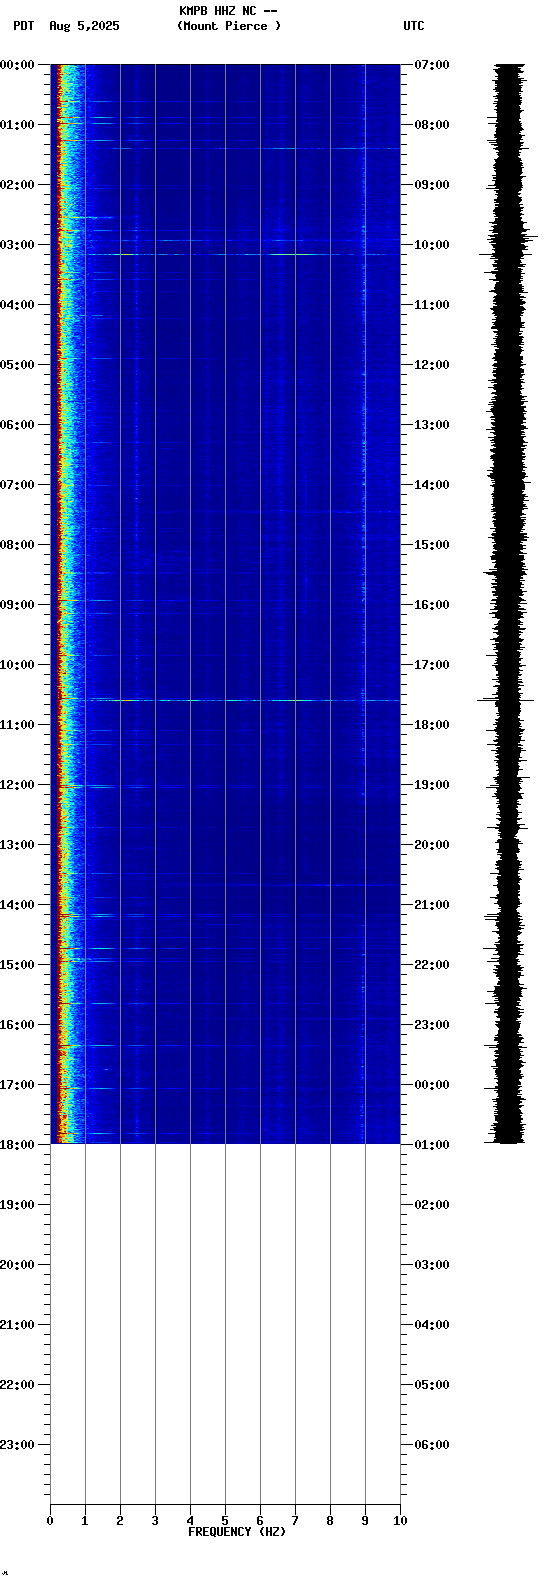Click the '04:00' UTC time label
Image resolution: width=552 pixels, height=1584 pixels.
point(432,1325)
